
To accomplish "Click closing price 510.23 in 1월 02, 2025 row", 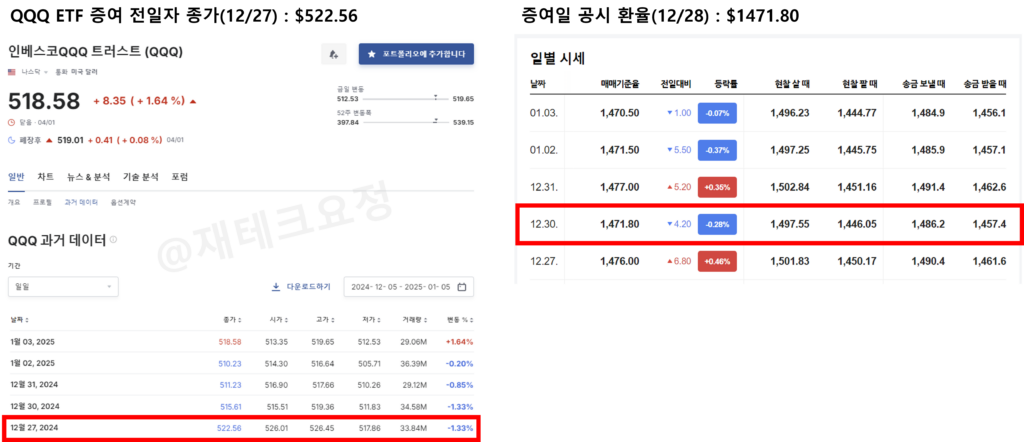I will pyautogui.click(x=231, y=363).
